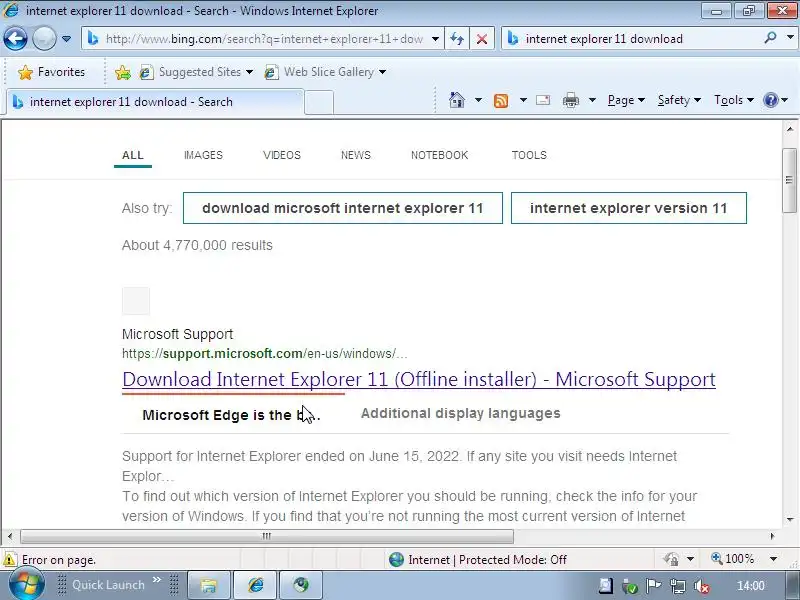
Task: Switch to the IMAGES search tab
Action: (203, 155)
